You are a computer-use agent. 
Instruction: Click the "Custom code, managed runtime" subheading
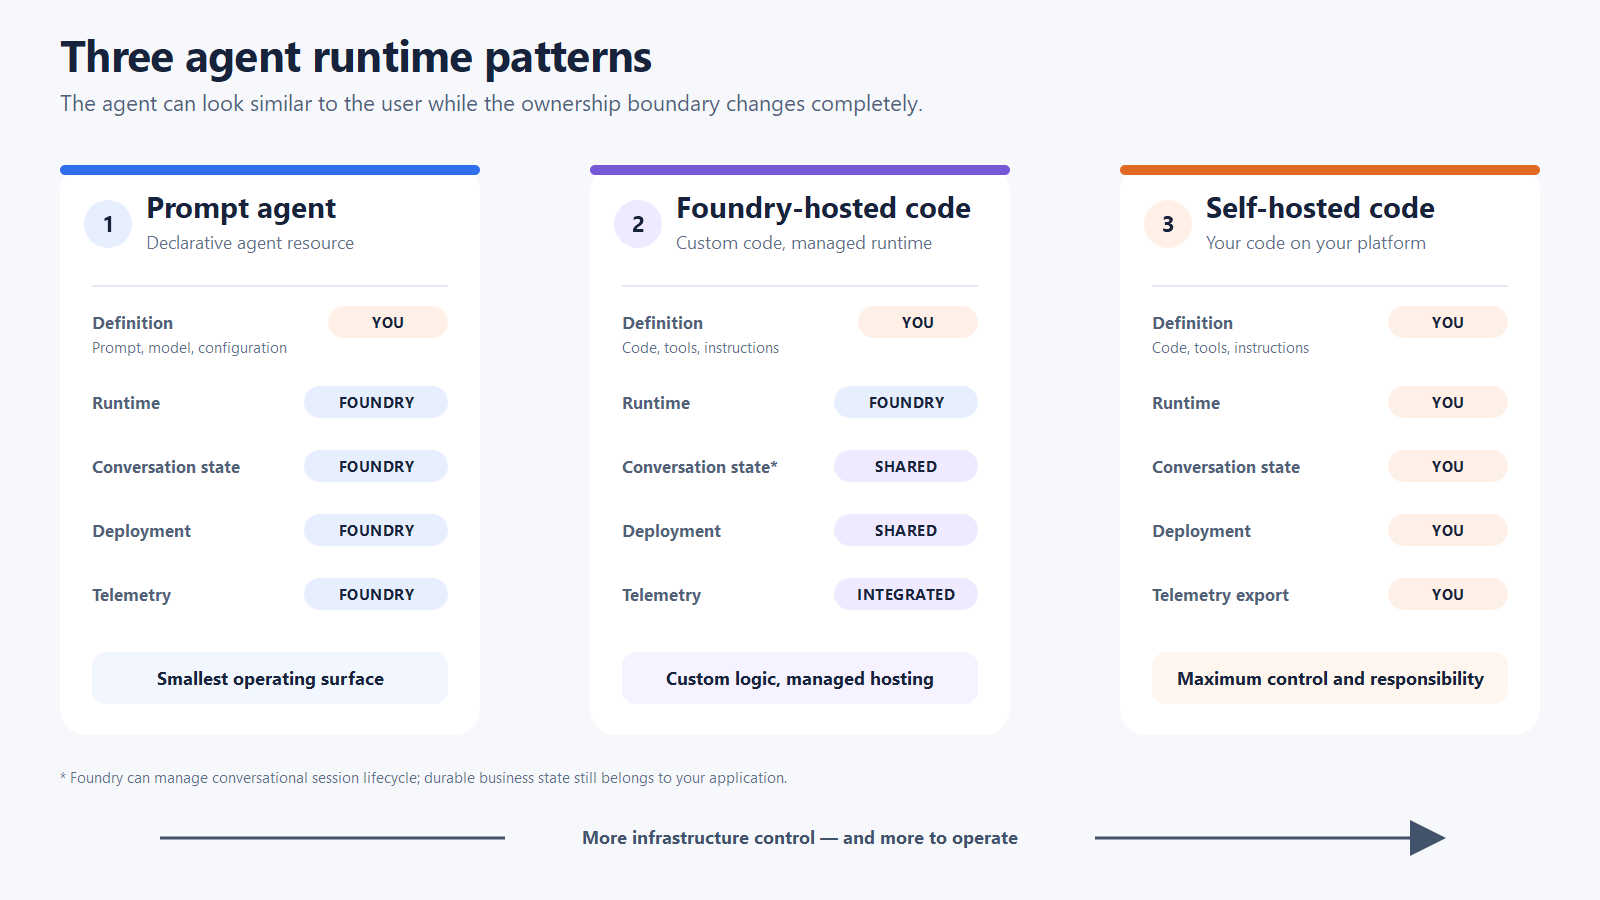coord(804,243)
